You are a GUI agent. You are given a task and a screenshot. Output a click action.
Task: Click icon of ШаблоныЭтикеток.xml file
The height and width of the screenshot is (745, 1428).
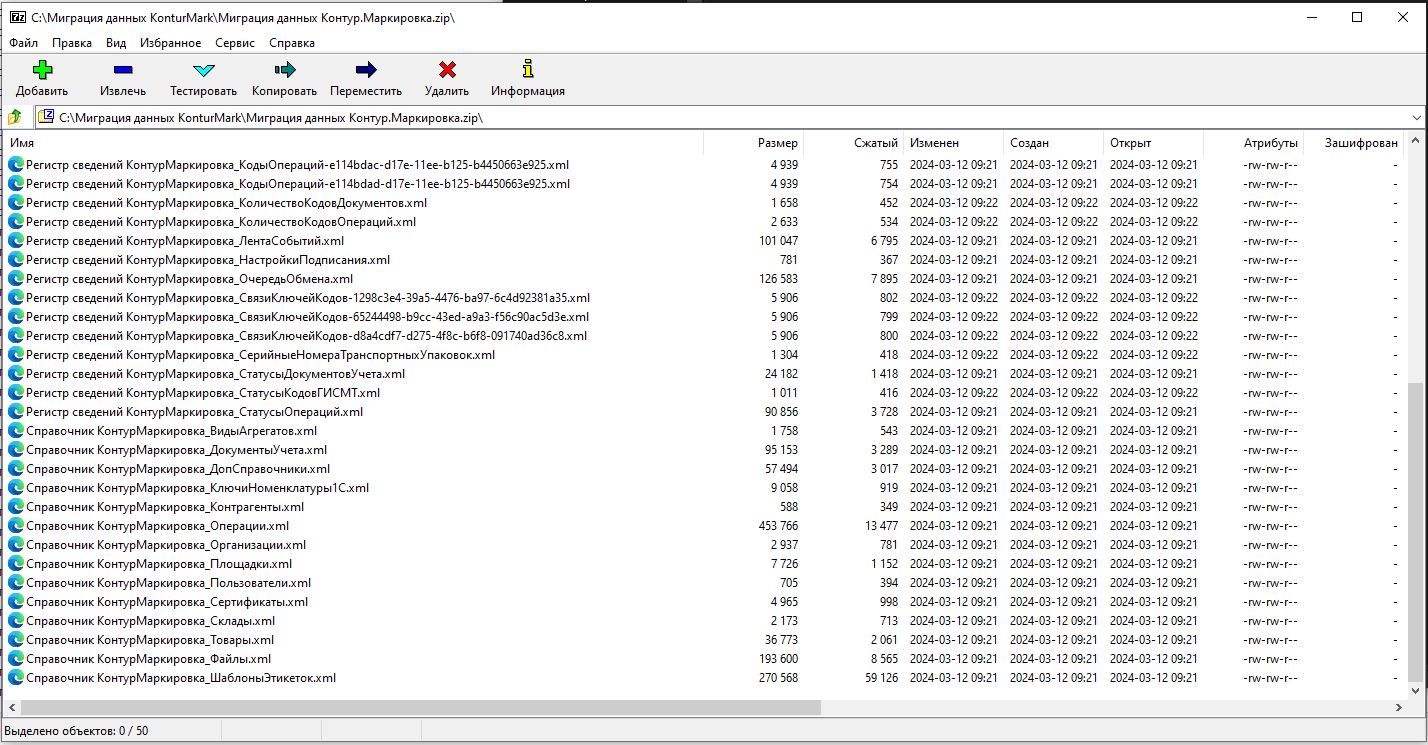click(15, 678)
